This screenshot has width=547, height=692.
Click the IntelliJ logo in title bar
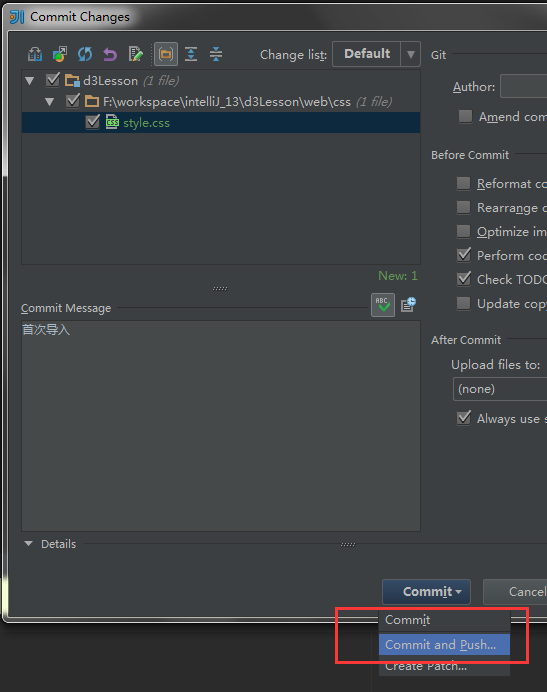(17, 17)
